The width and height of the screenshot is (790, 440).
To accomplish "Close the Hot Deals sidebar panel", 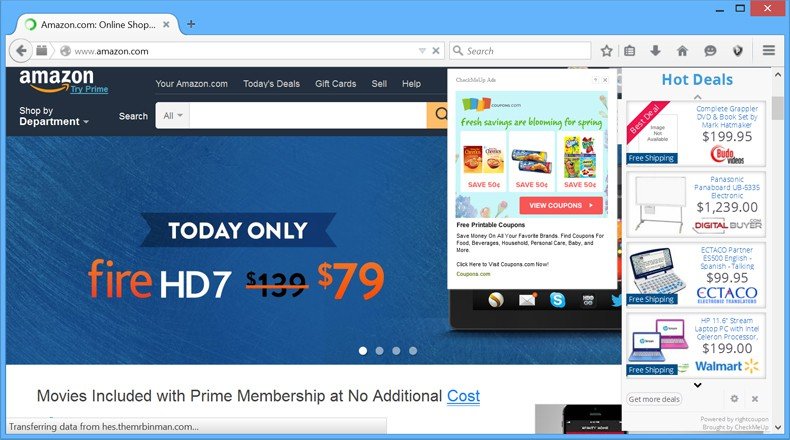I will pyautogui.click(x=755, y=399).
